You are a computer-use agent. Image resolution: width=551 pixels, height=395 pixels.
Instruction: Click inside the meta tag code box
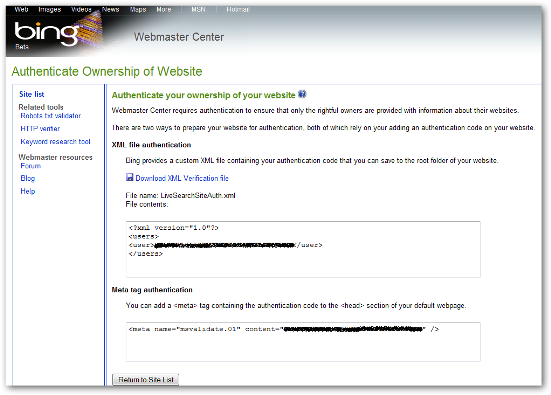303,342
